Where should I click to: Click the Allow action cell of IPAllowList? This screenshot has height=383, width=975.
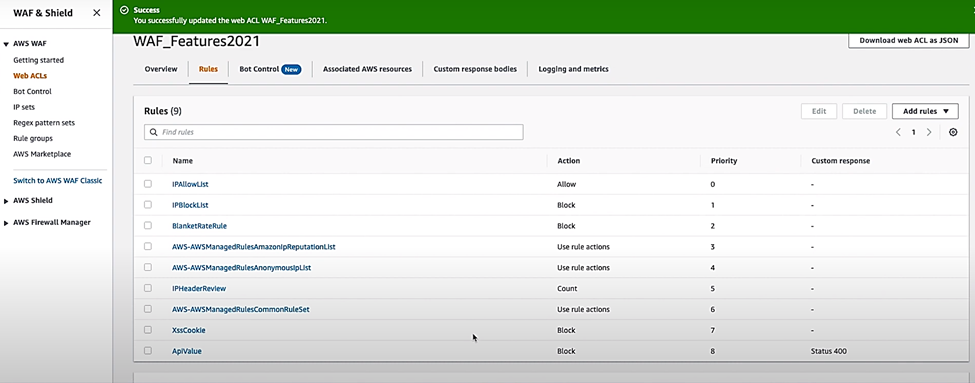pos(566,185)
